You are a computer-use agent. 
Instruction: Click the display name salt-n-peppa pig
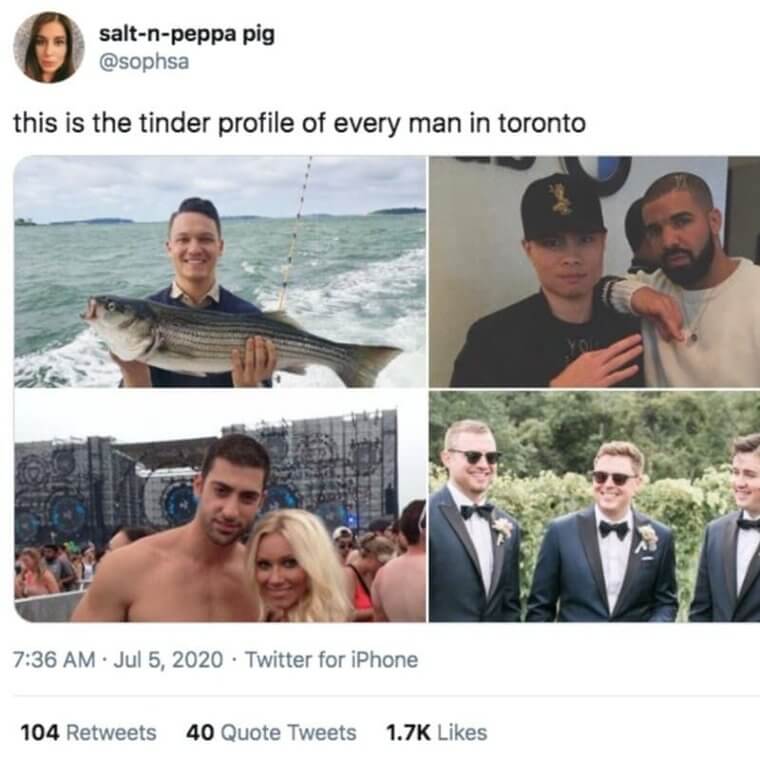point(187,34)
